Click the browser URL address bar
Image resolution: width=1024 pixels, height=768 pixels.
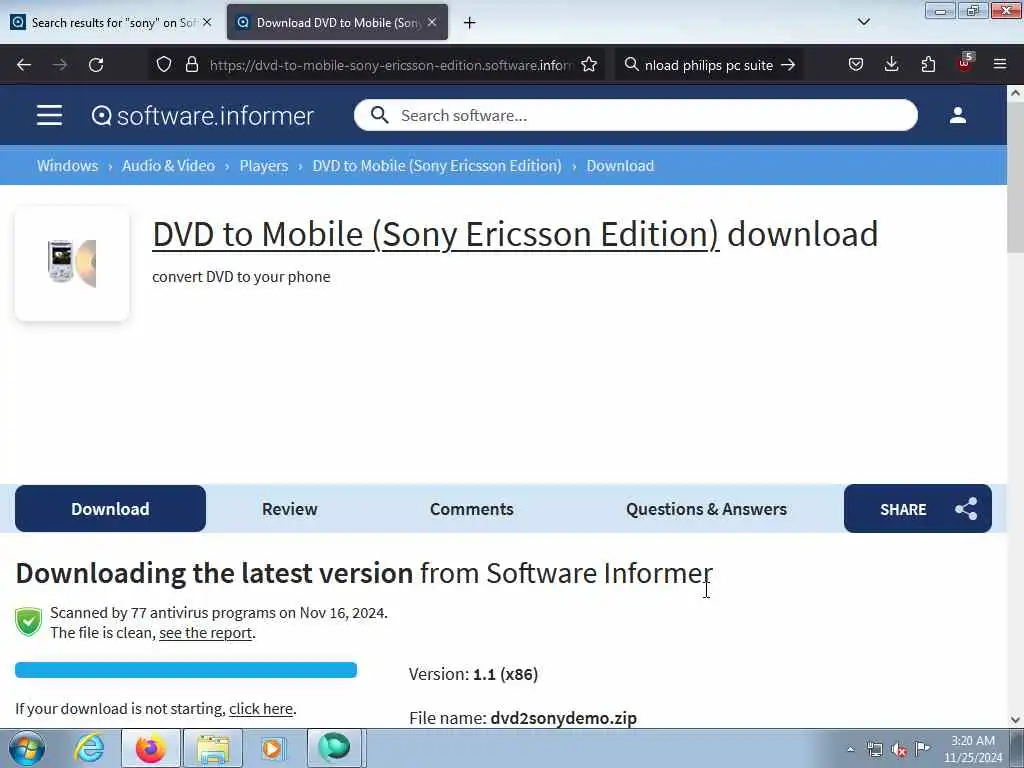pos(391,65)
